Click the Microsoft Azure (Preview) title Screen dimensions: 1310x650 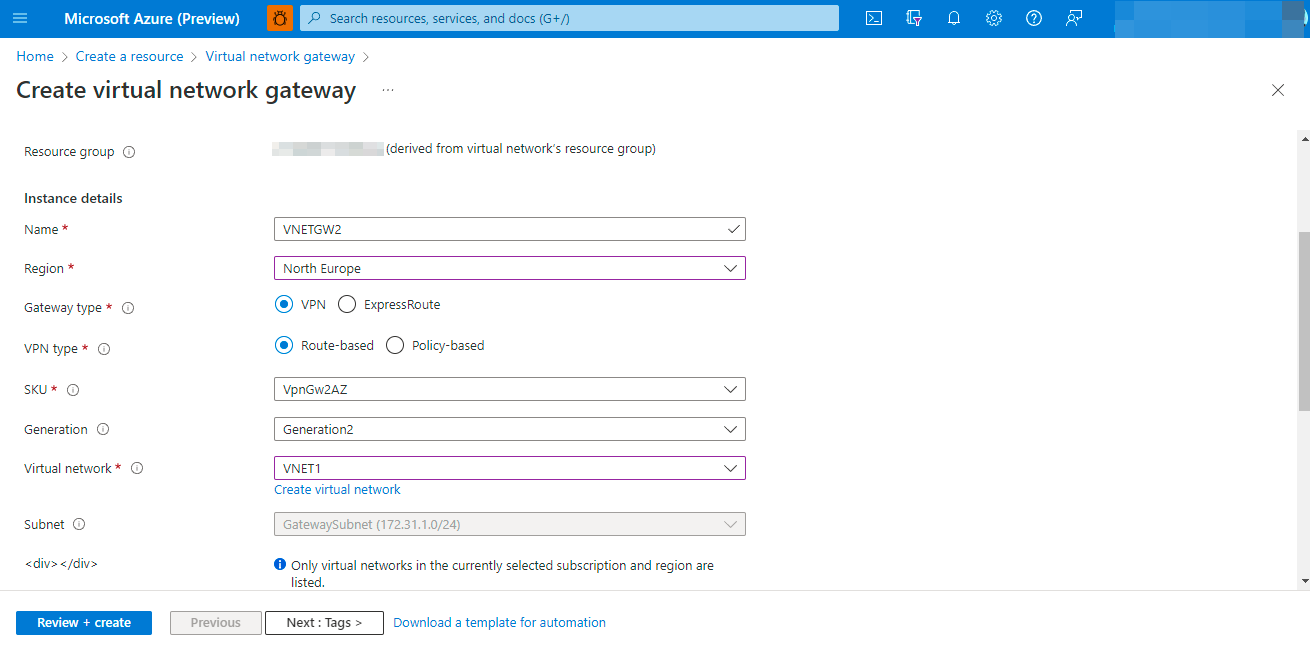point(152,18)
